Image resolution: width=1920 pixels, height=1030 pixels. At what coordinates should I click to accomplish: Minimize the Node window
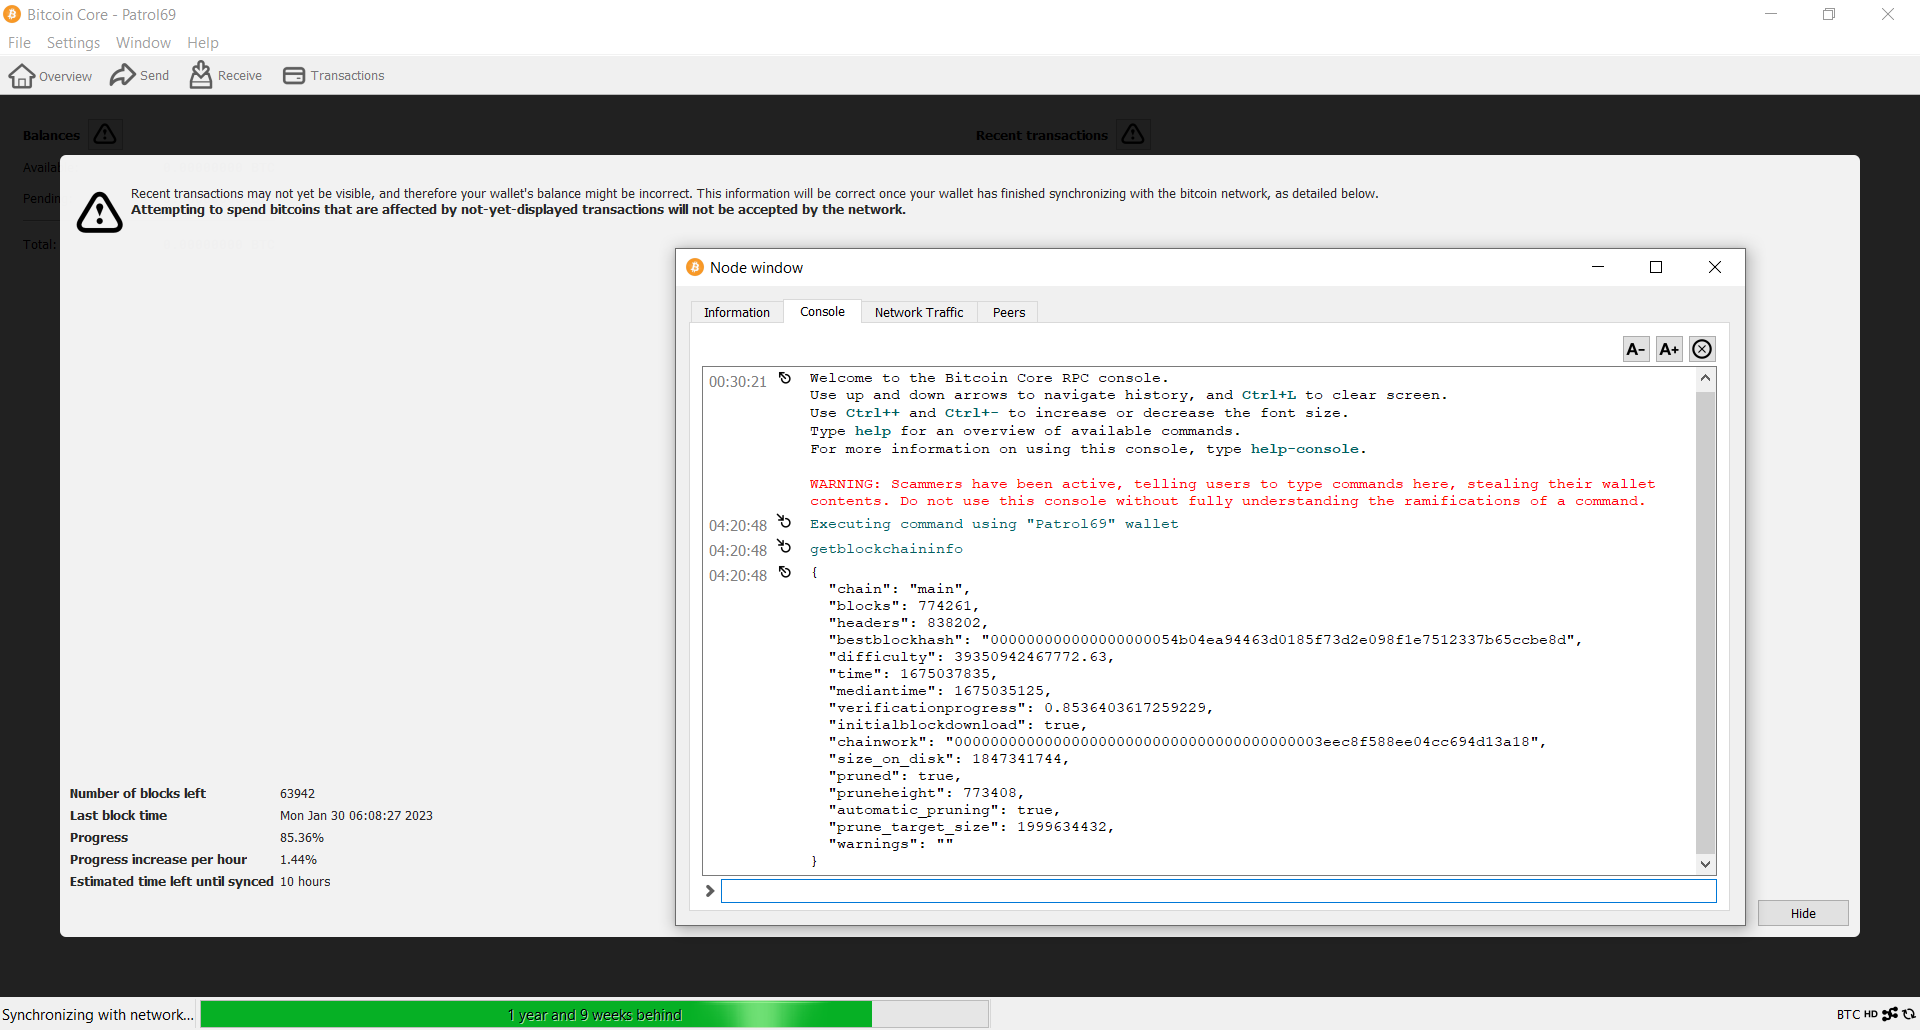(x=1598, y=267)
